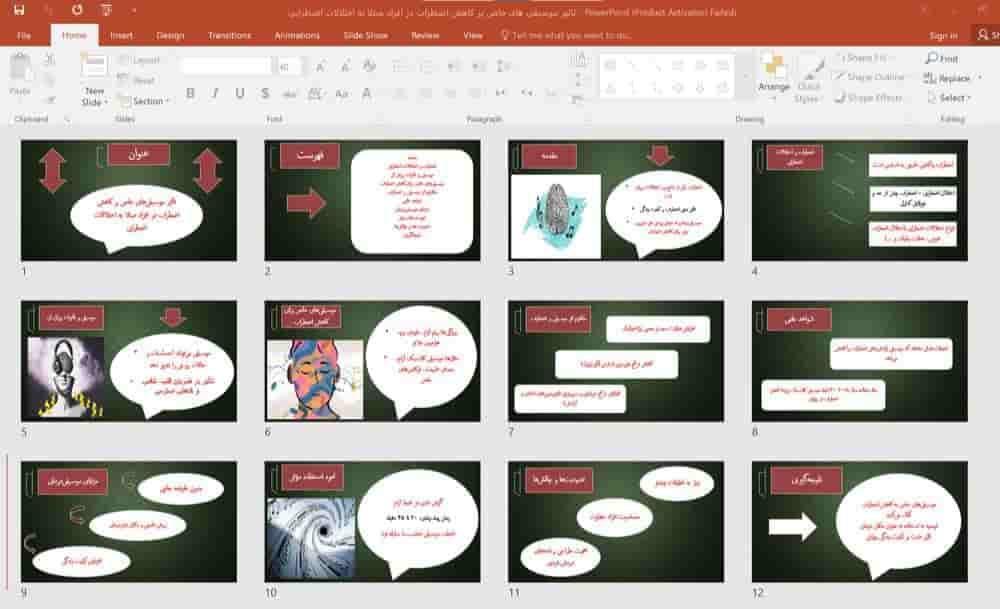Open the Animations tab
The width and height of the screenshot is (1000, 609).
(x=297, y=36)
